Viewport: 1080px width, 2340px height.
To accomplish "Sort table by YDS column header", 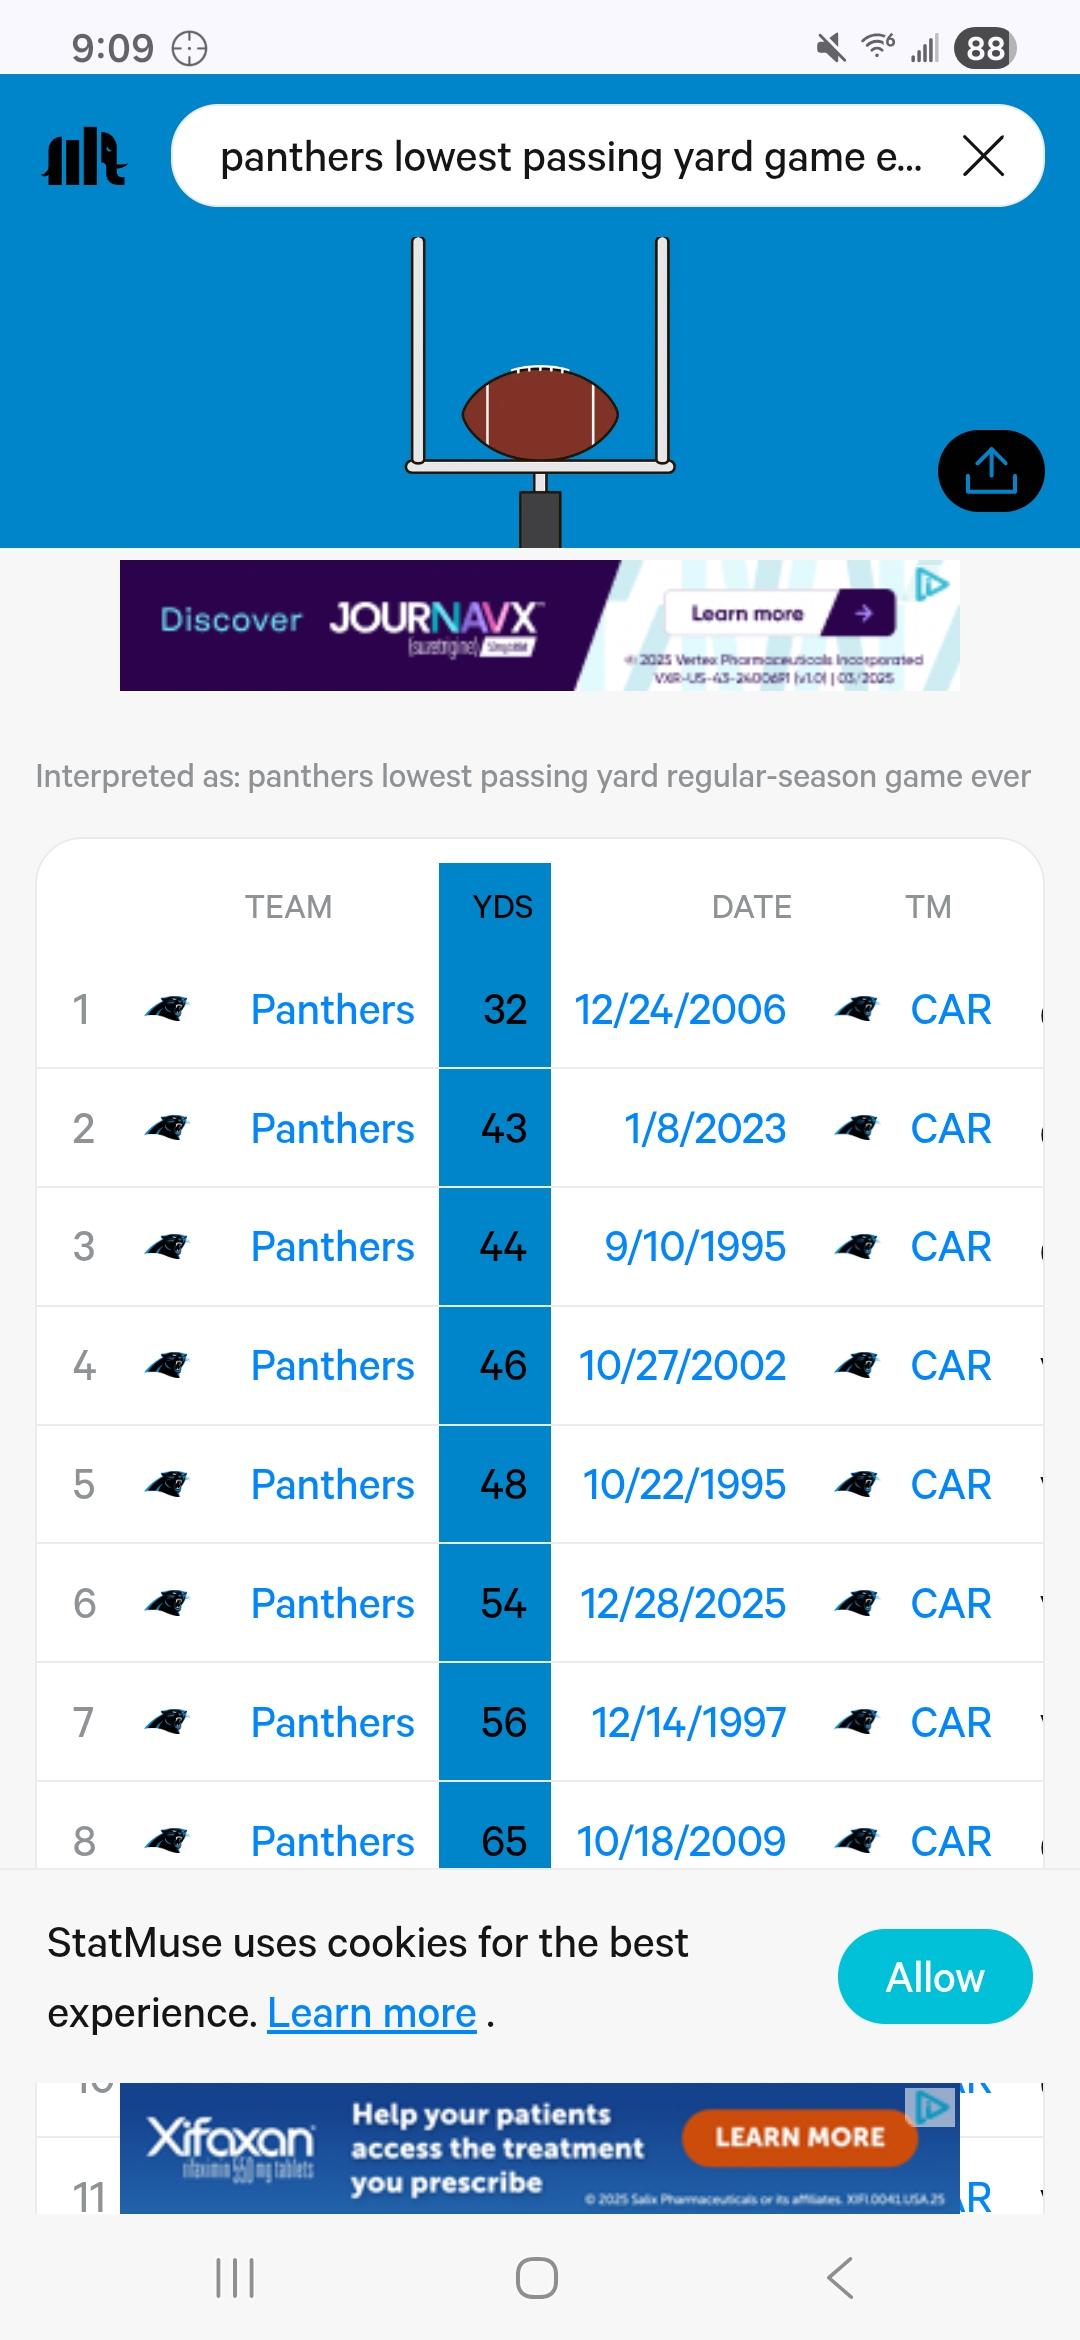I will tap(502, 907).
